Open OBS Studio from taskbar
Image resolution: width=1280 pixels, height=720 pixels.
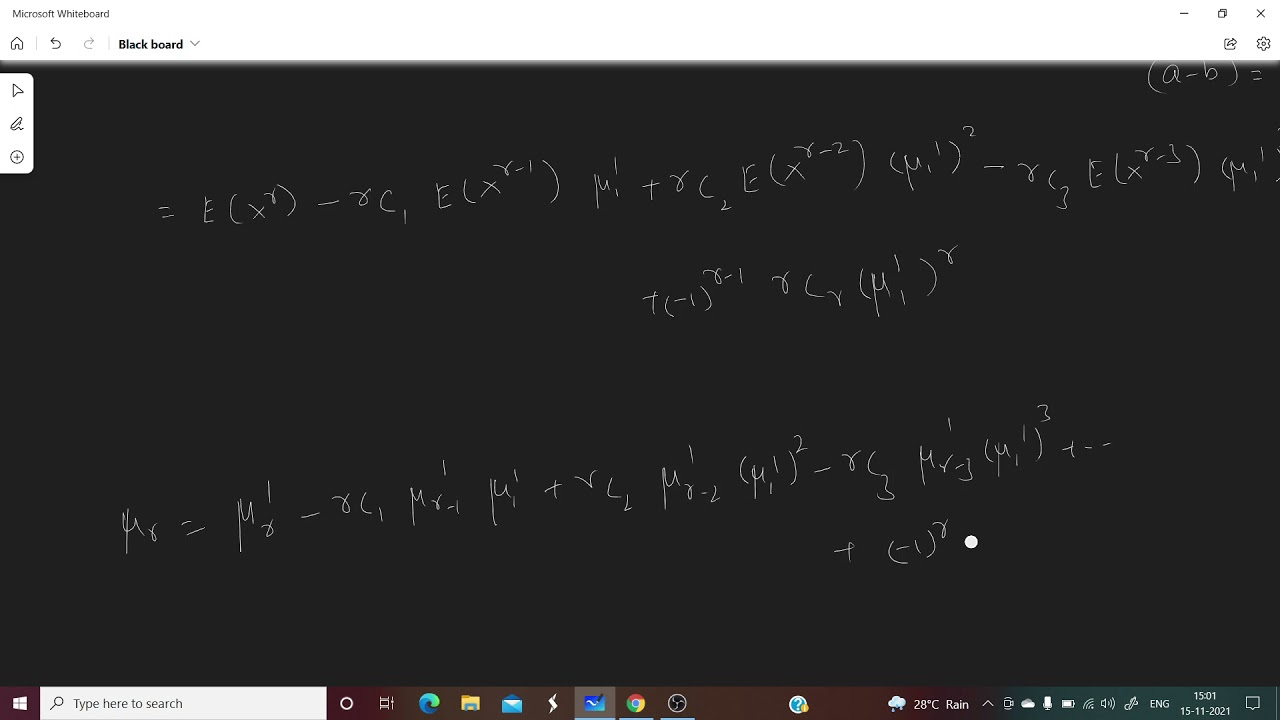(x=677, y=703)
